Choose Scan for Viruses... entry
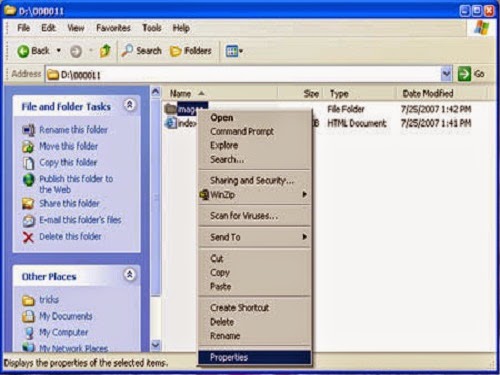 [255, 216]
